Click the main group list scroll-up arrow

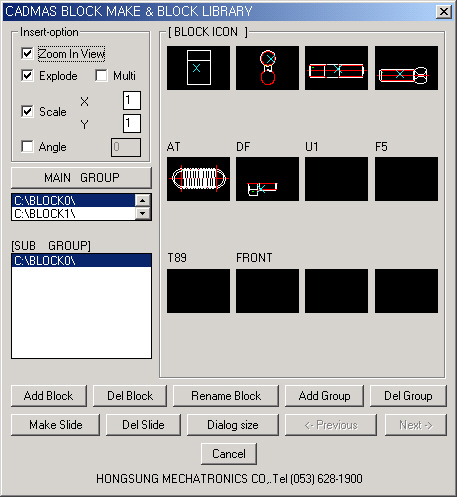pos(143,201)
